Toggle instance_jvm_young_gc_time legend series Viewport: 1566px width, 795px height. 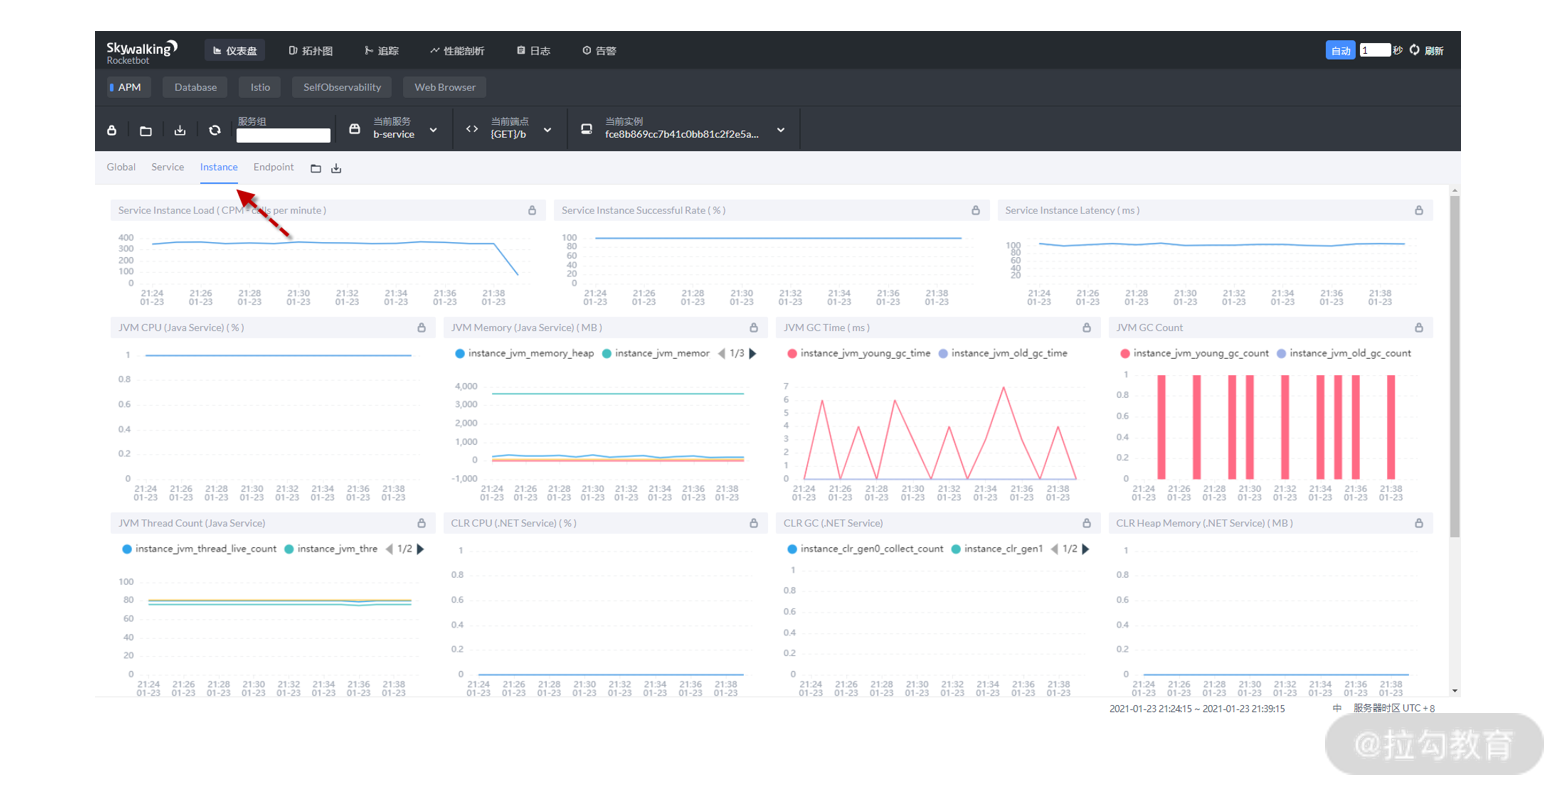[859, 353]
